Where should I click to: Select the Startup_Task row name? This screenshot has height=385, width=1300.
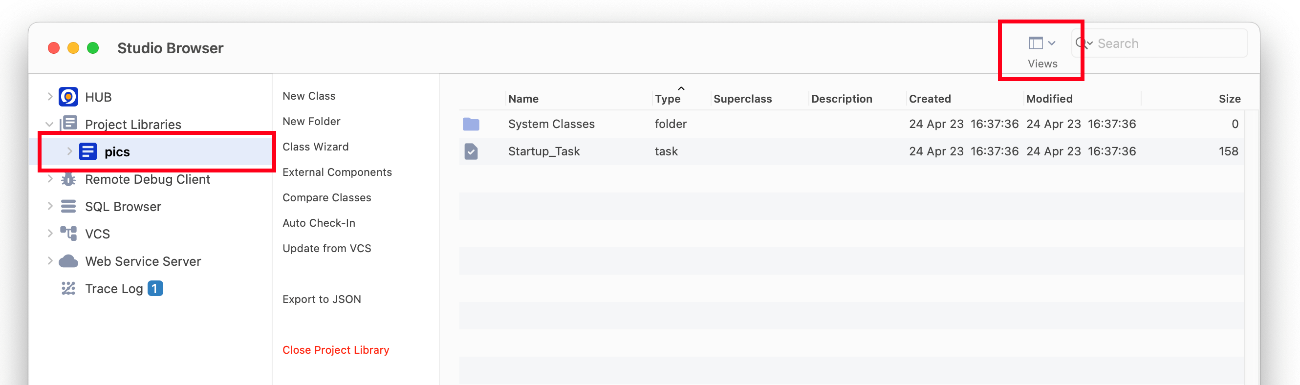(544, 151)
